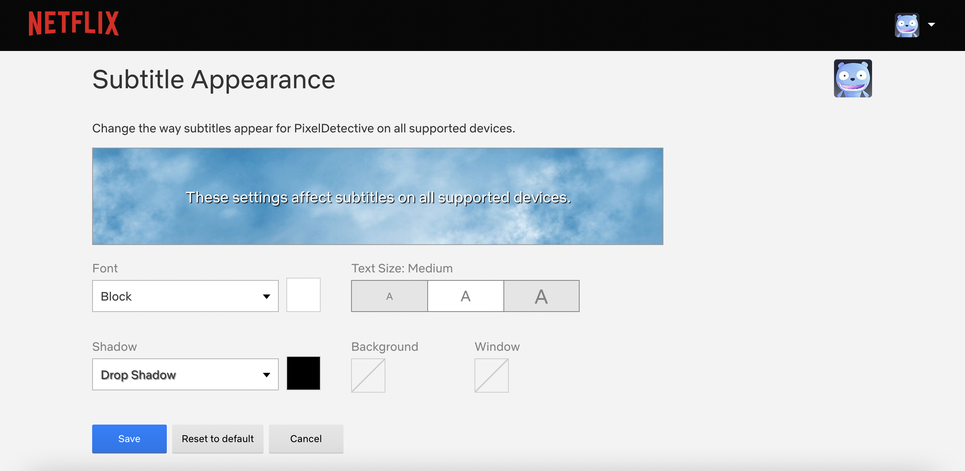This screenshot has width=965, height=471.
Task: Expand the account menu caret
Action: point(932,25)
